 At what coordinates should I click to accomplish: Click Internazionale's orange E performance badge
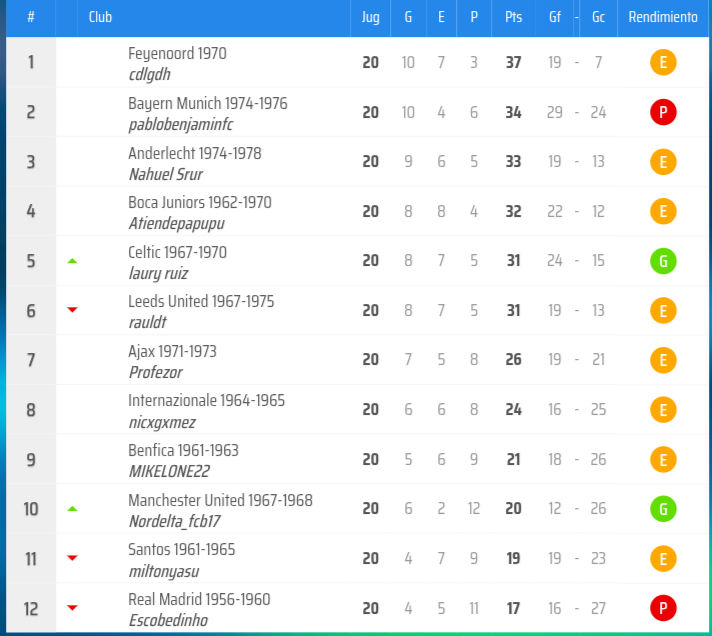coord(663,410)
